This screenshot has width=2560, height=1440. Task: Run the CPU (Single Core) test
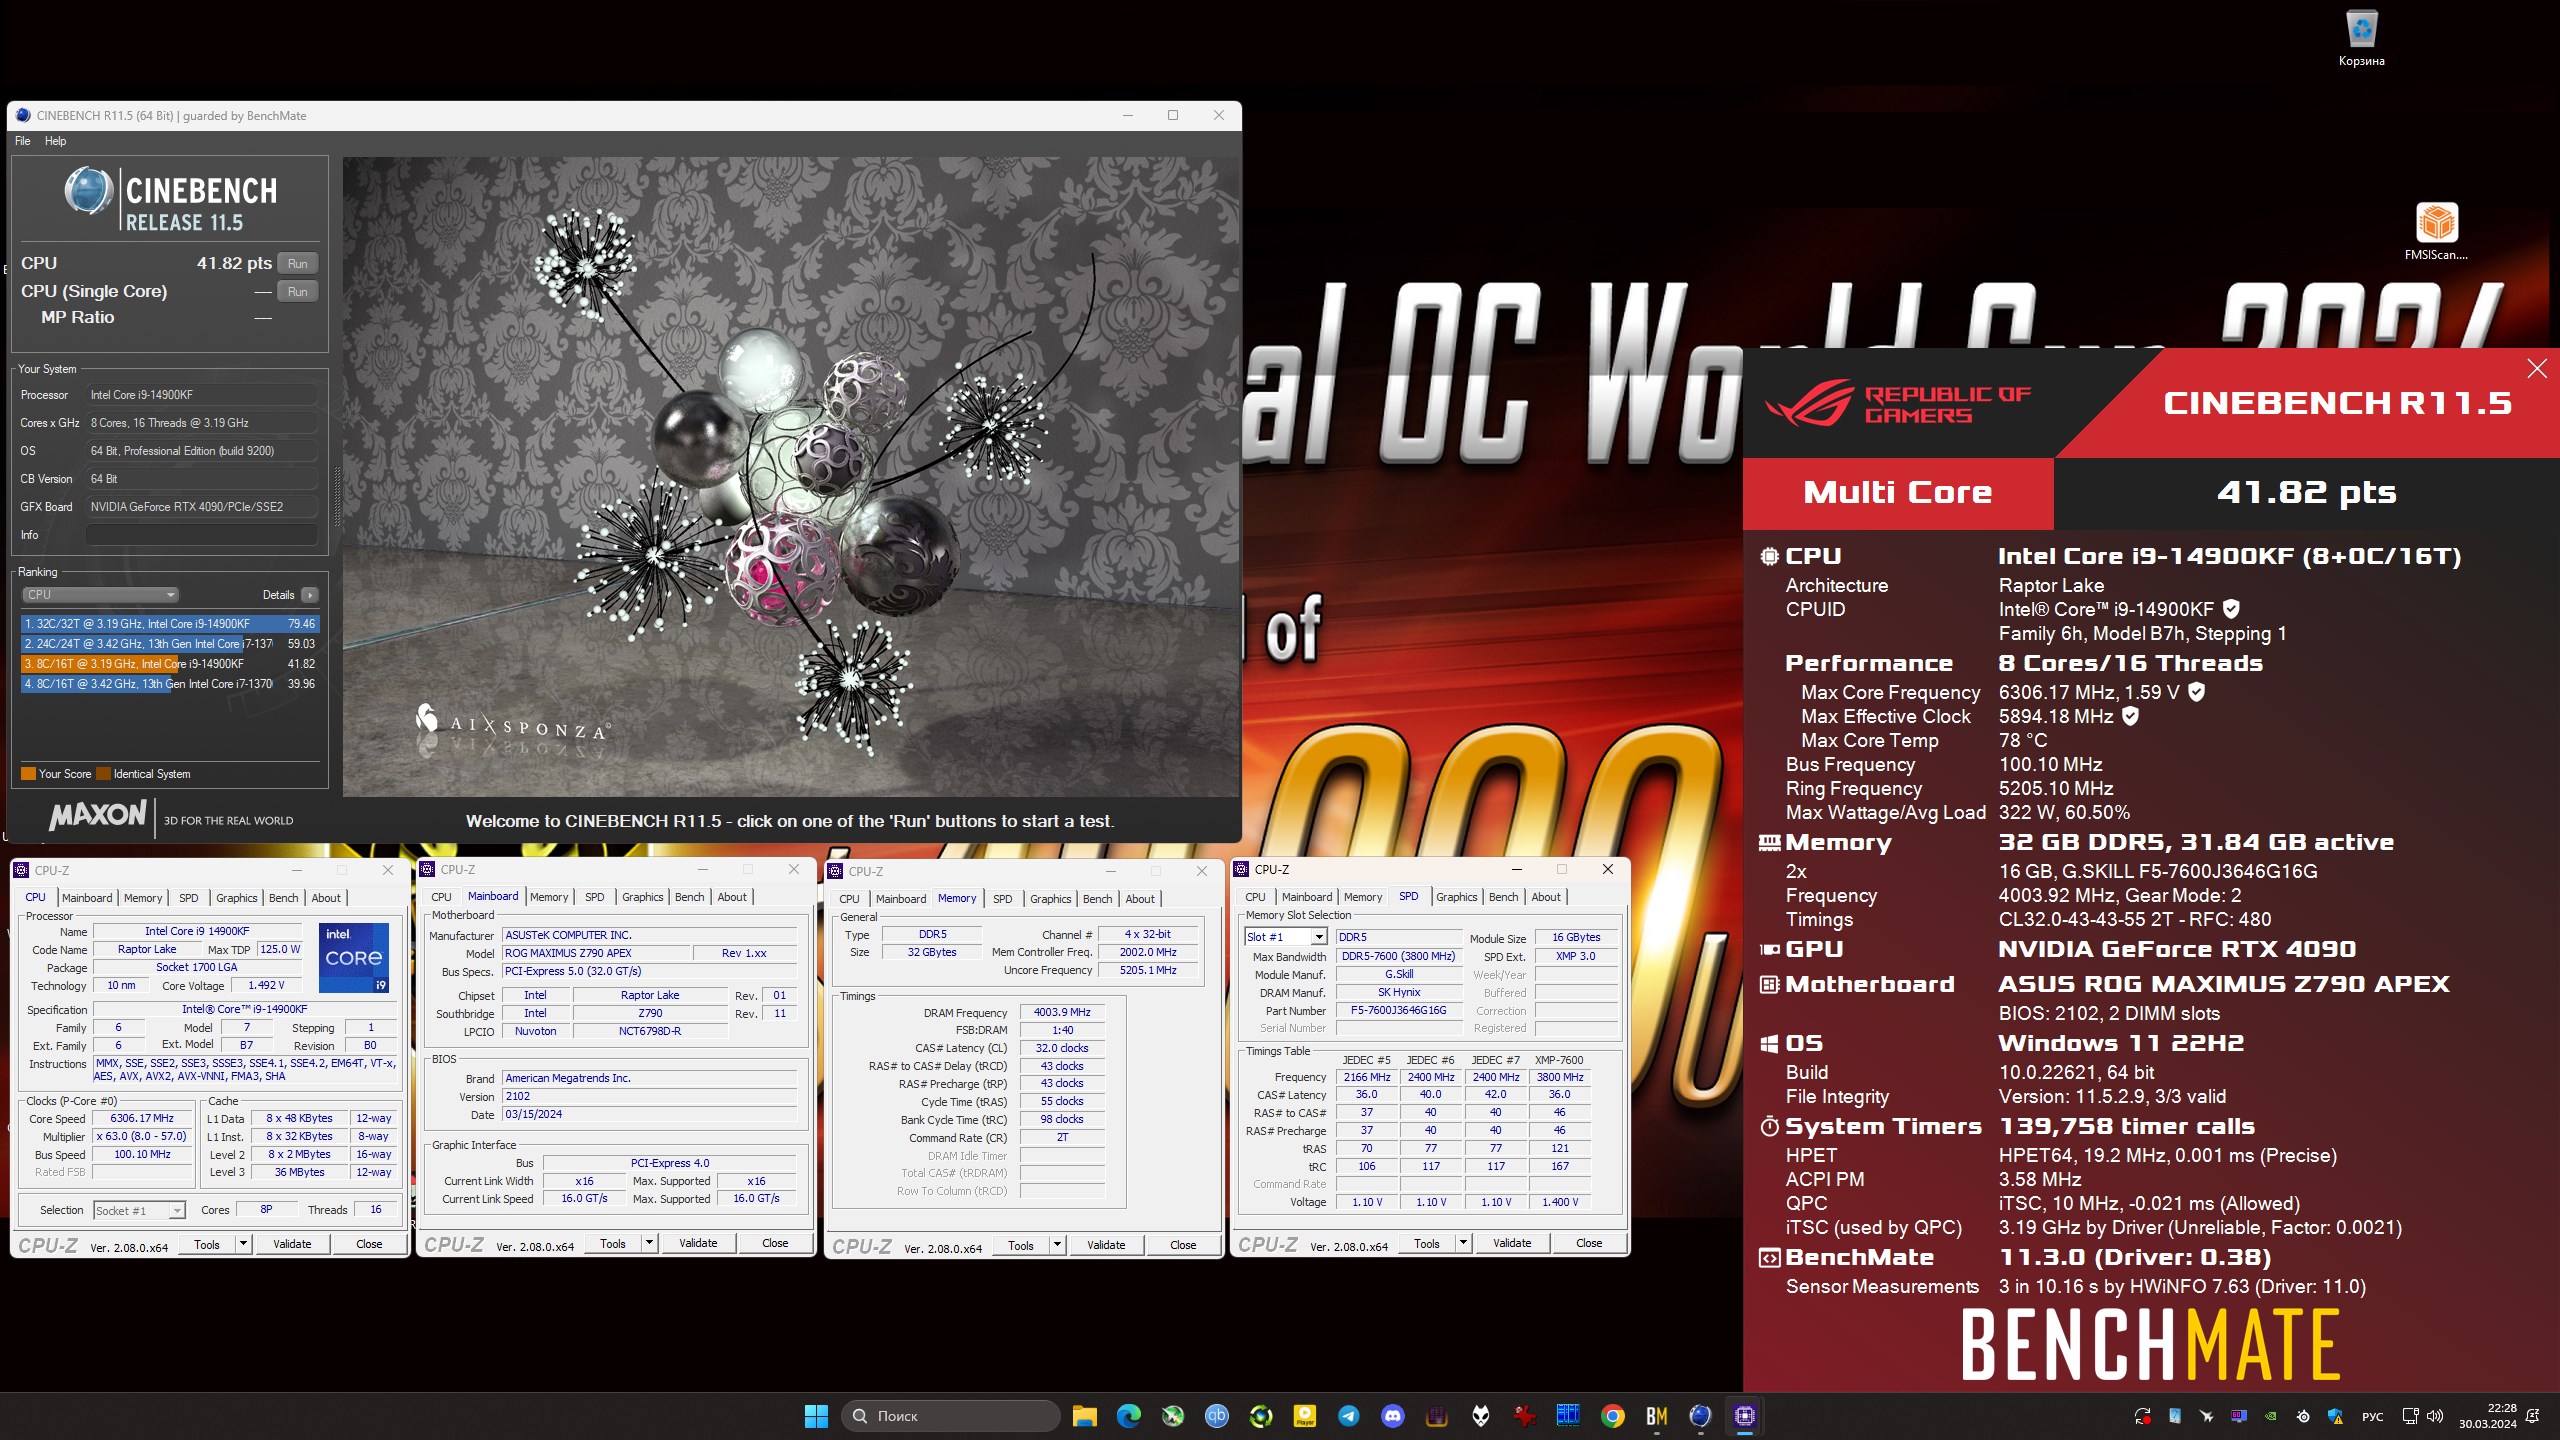click(x=297, y=291)
